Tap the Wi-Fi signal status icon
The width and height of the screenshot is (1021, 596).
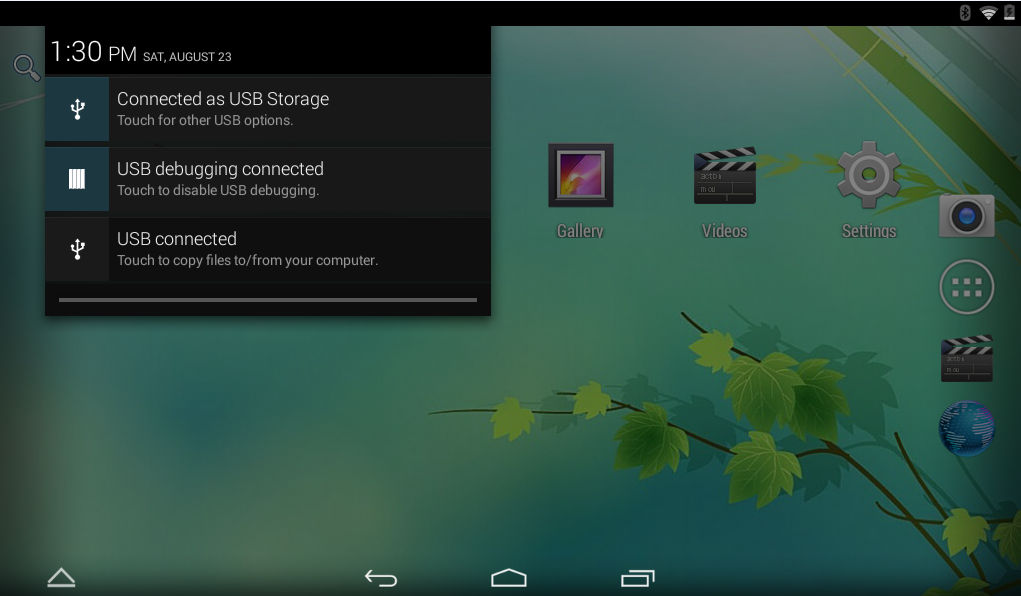[x=988, y=12]
